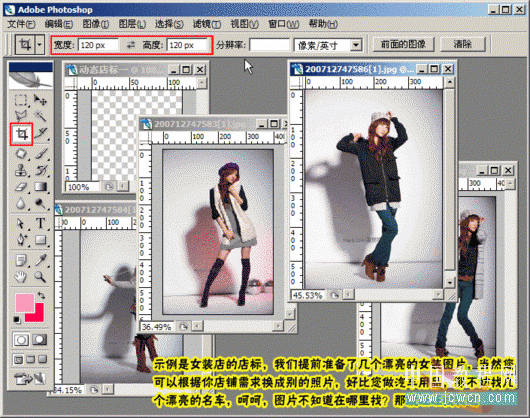Switch to Standard edit mode
530x418 pixels.
[x=21, y=340]
